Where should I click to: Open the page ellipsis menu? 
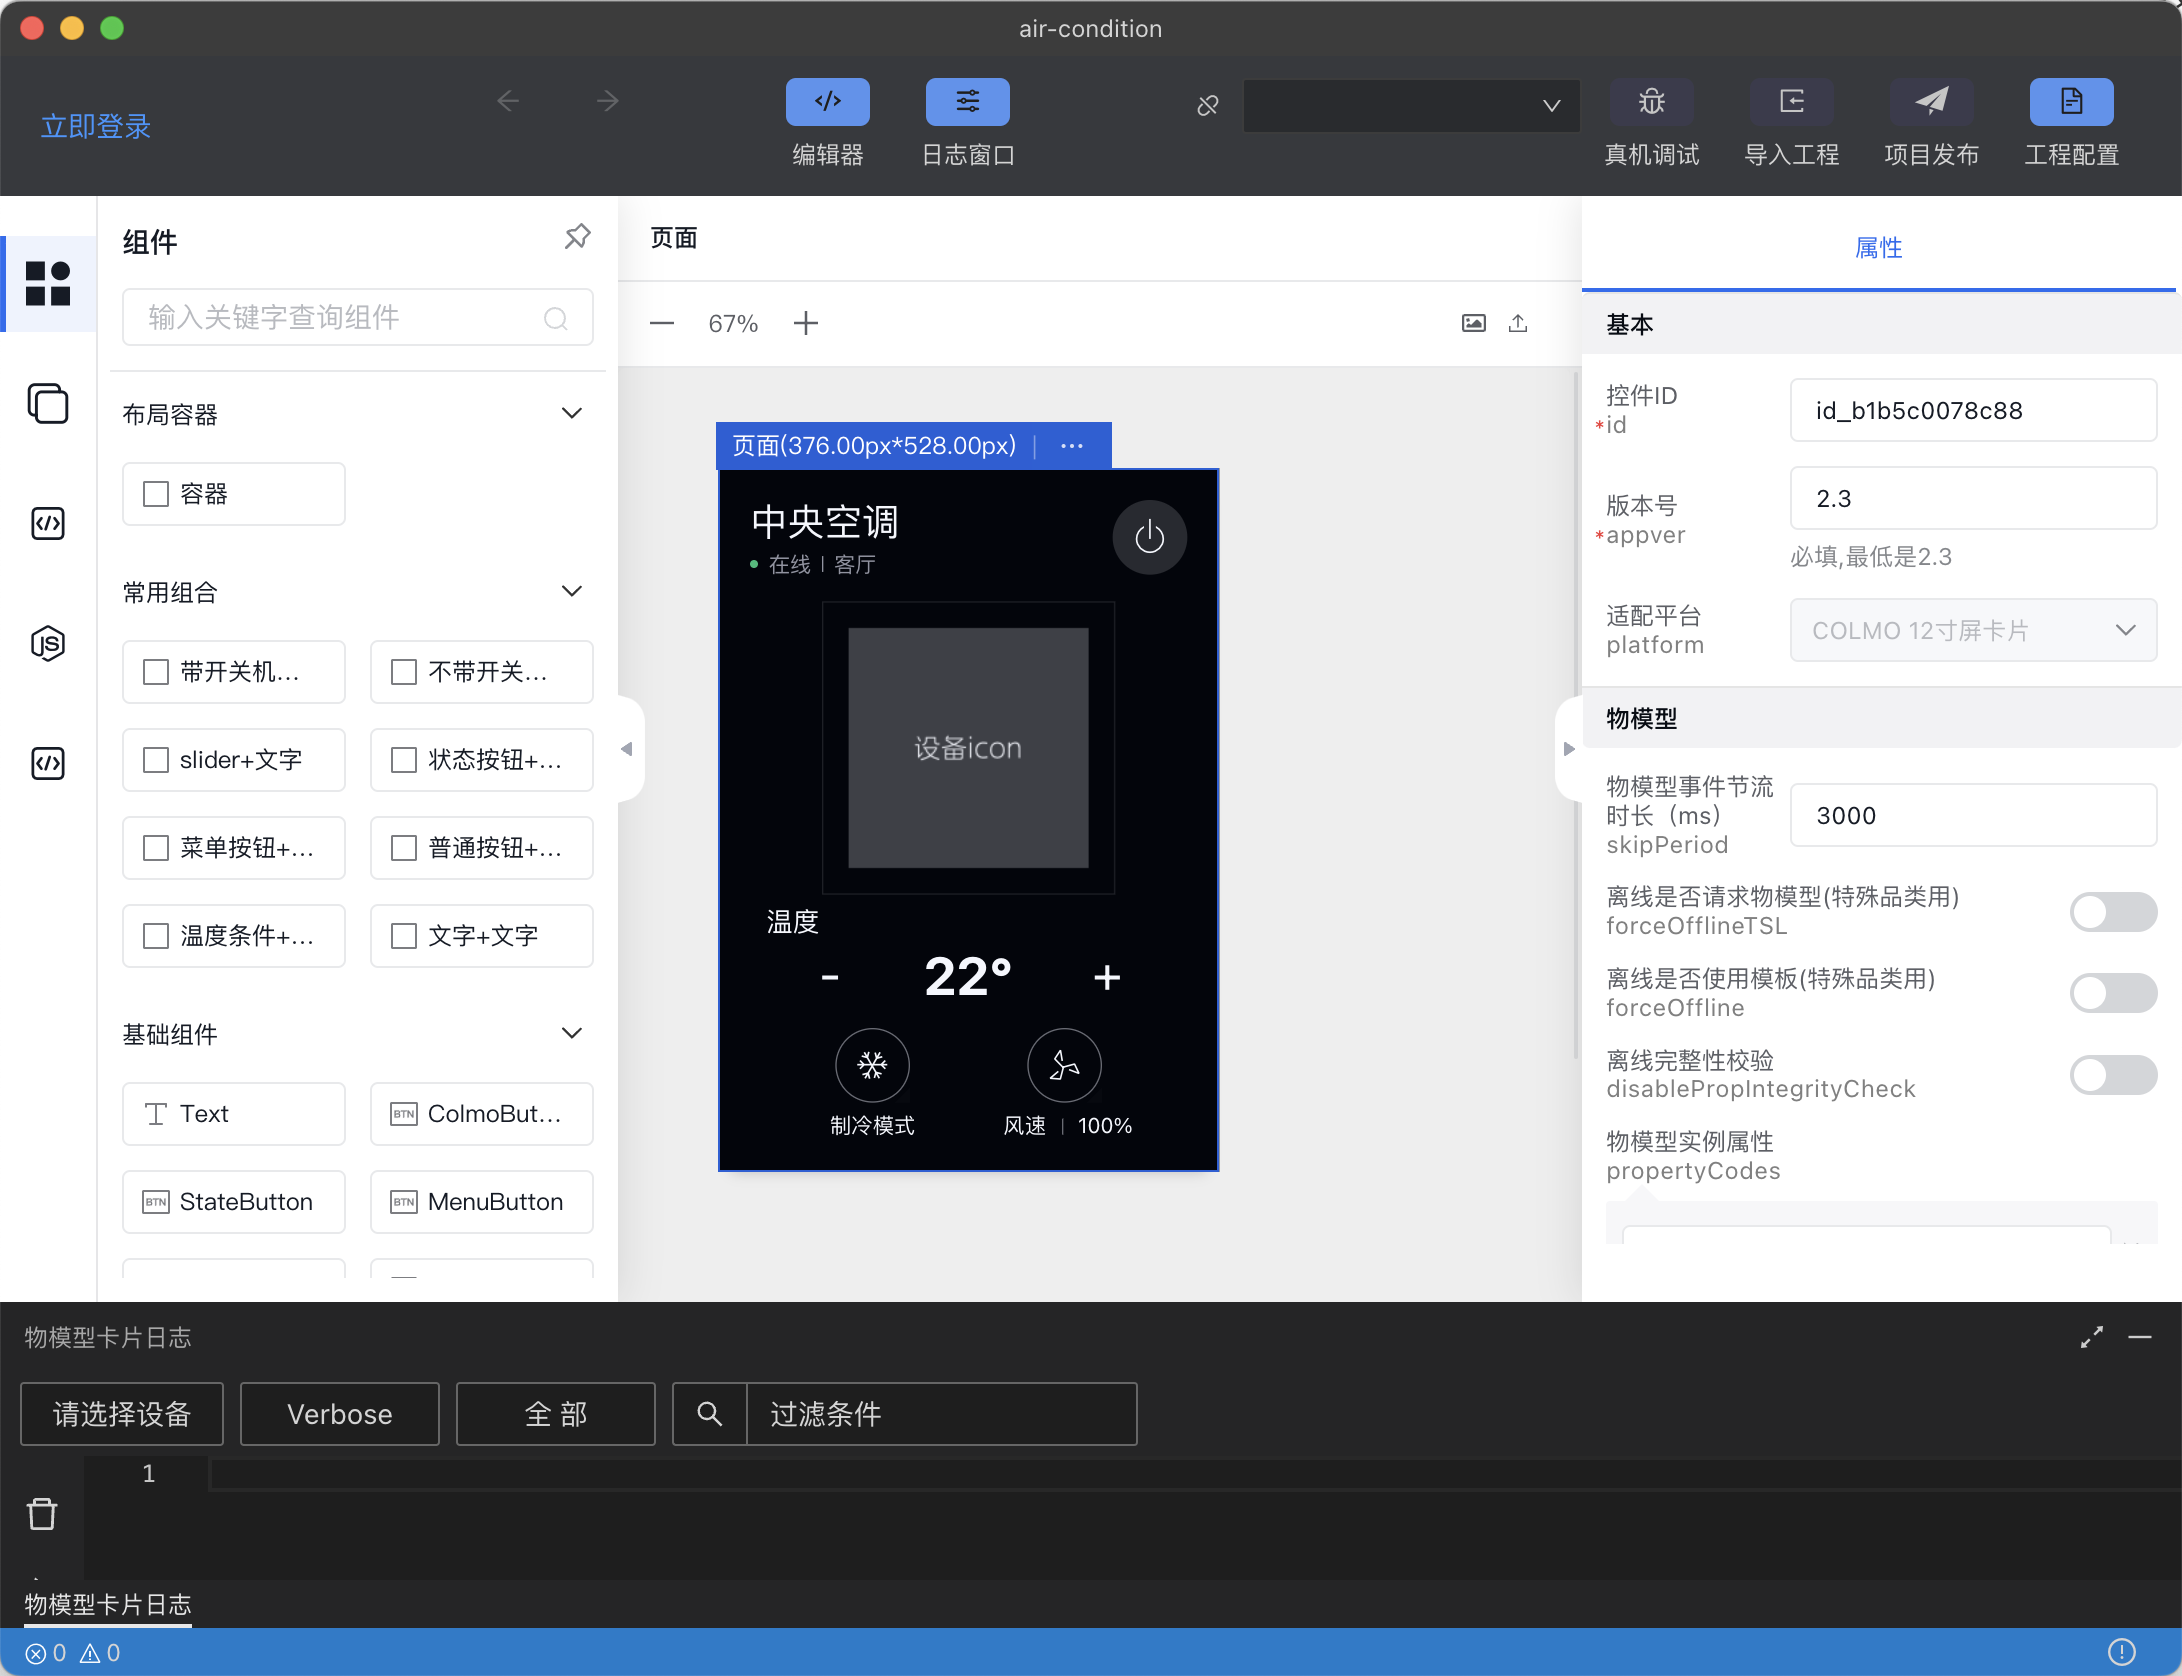coord(1072,446)
